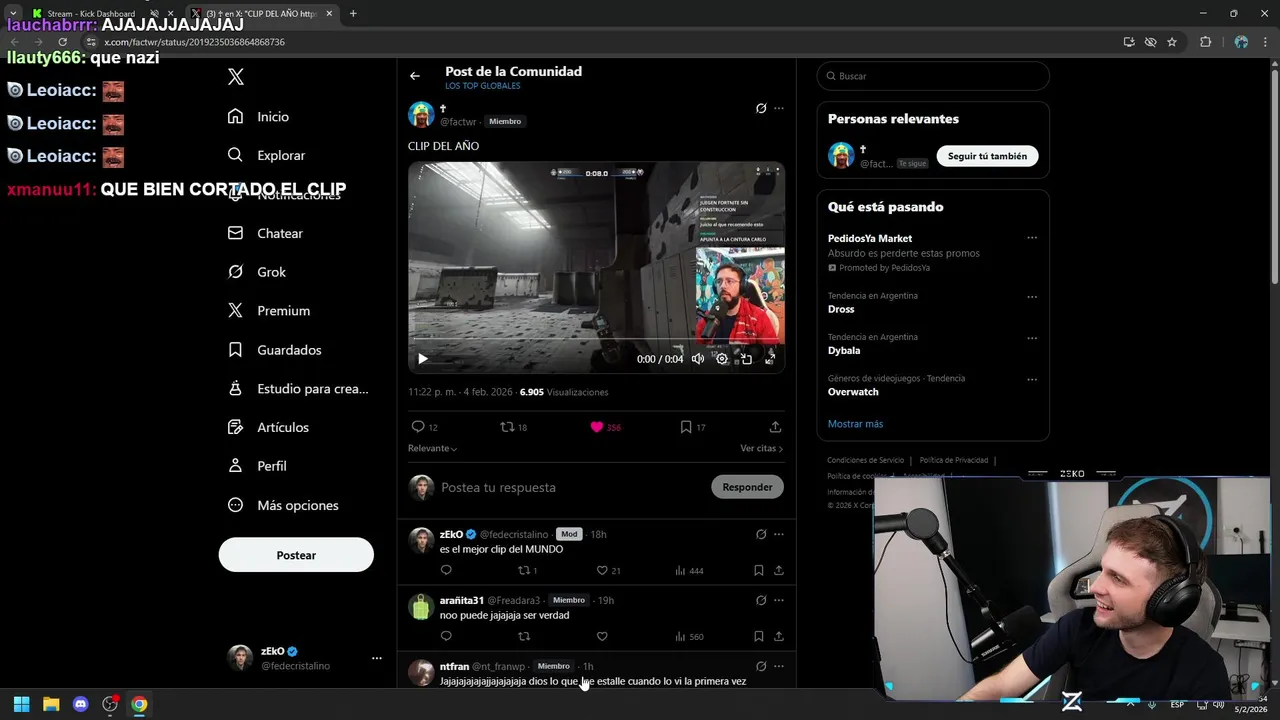The image size is (1280, 720).
Task: Expand the video to fullscreen
Action: coord(770,359)
